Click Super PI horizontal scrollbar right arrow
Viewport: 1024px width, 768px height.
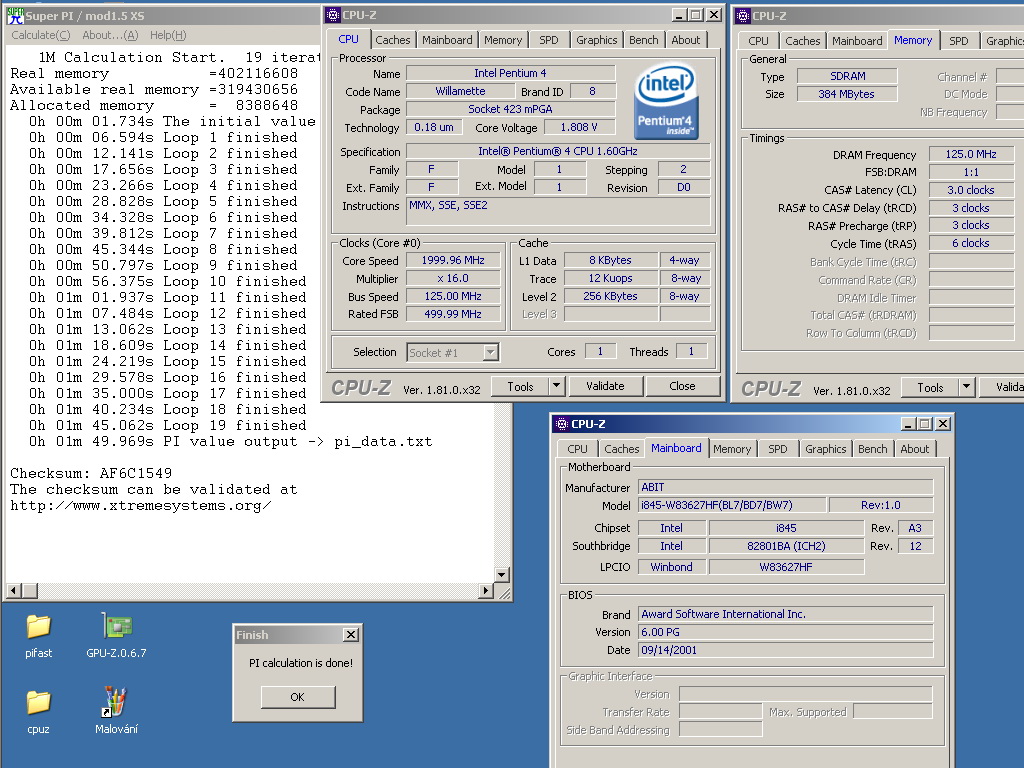coord(485,590)
